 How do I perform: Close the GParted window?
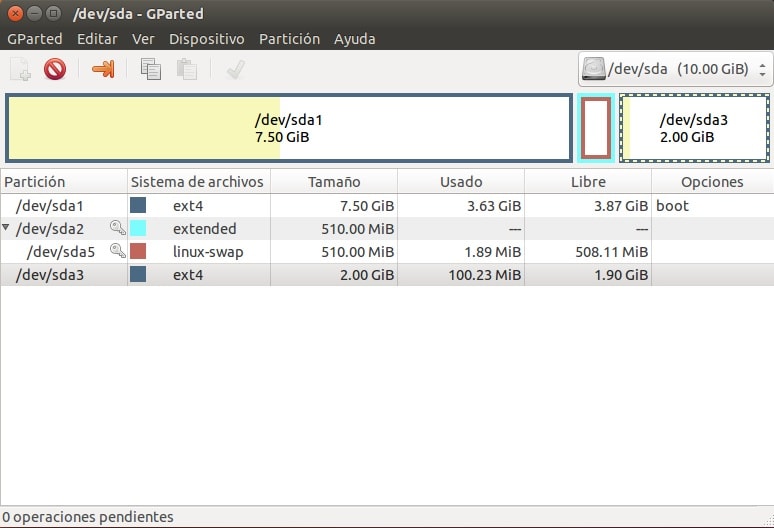pyautogui.click(x=15, y=13)
